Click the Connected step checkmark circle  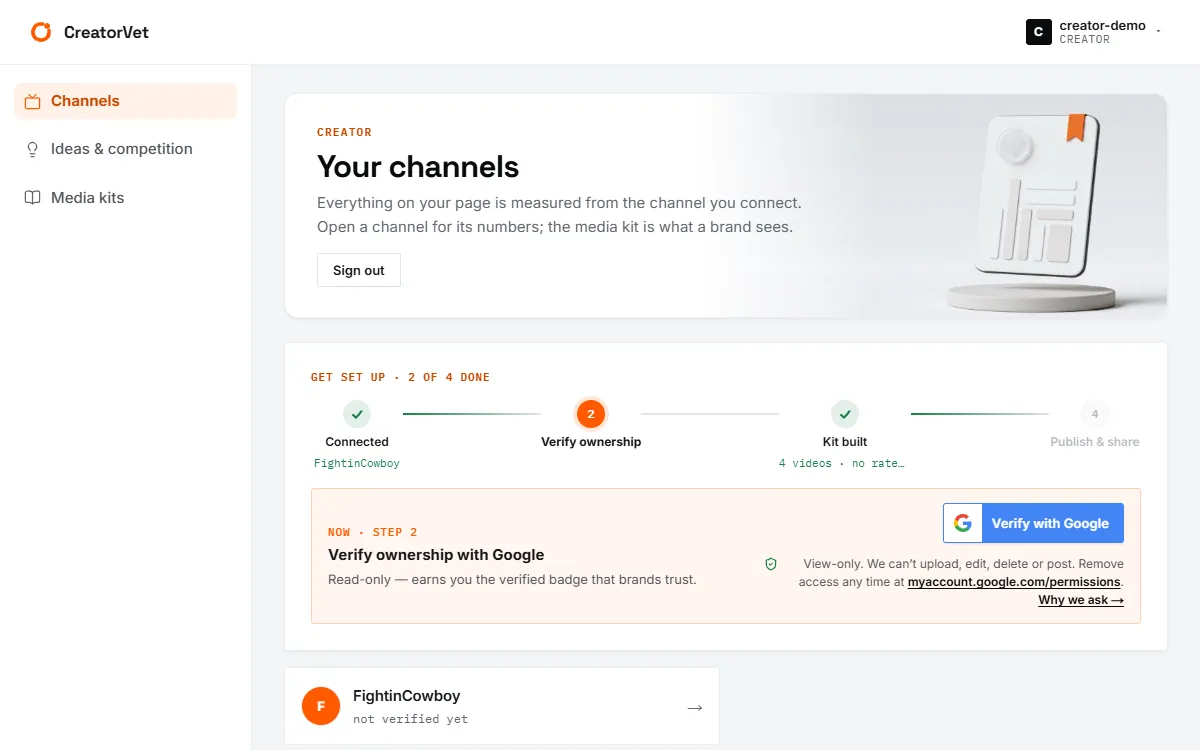tap(357, 414)
